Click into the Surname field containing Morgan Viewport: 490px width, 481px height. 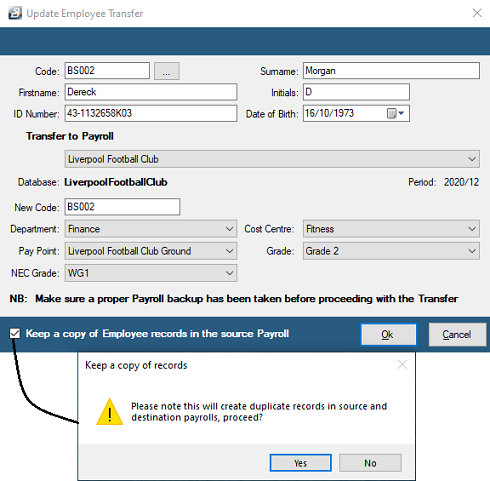coord(391,71)
